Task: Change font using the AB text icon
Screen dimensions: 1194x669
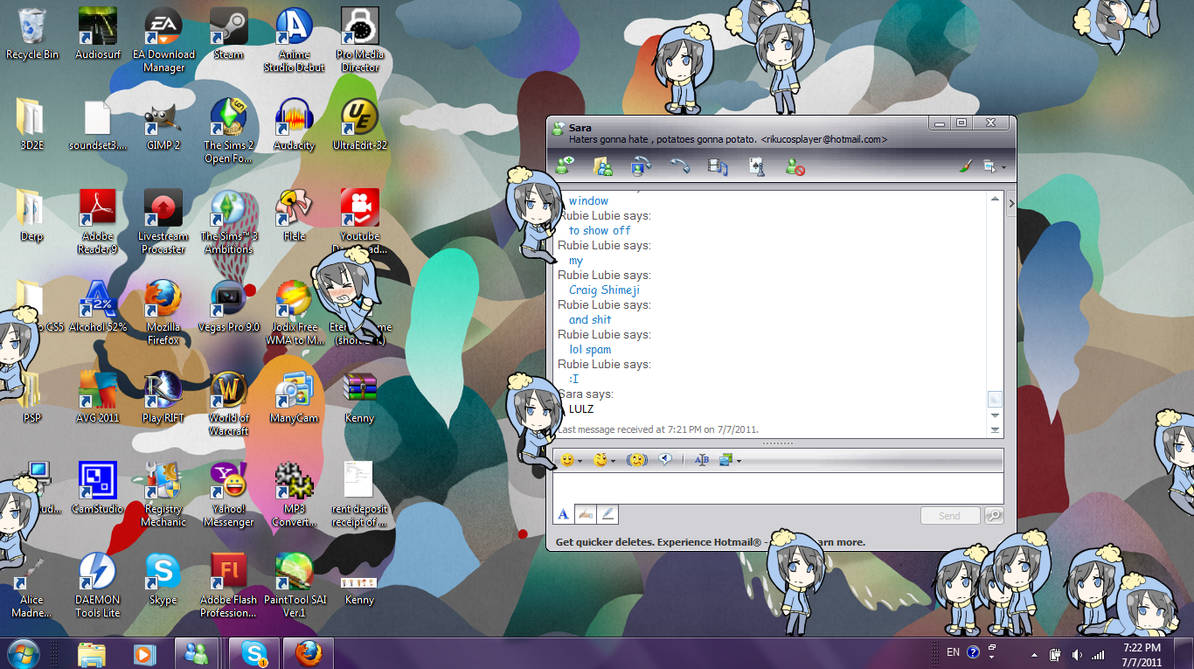Action: coord(701,460)
